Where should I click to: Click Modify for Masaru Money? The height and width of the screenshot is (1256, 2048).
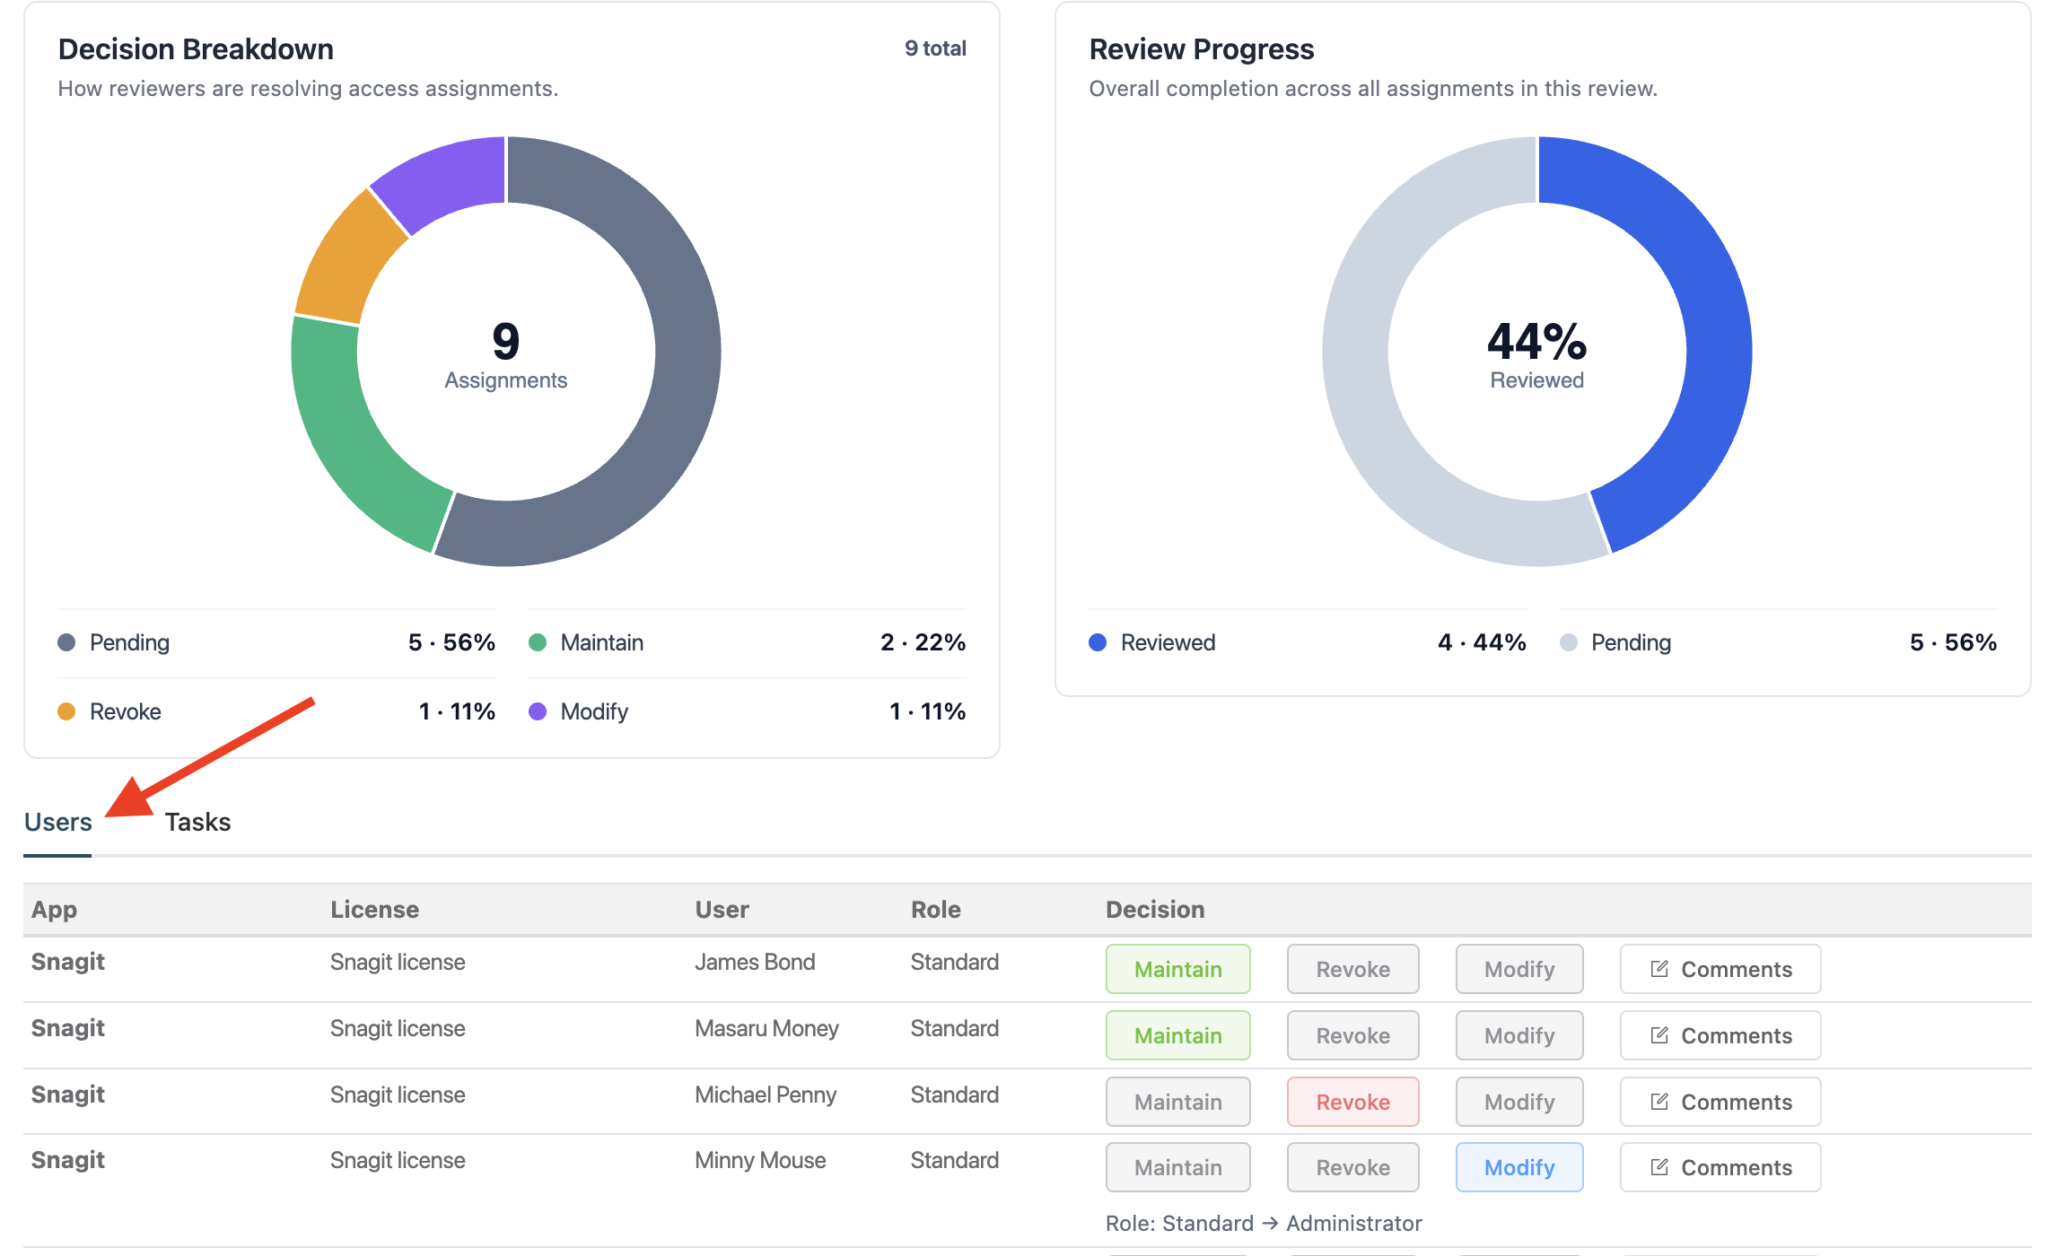1519,1035
